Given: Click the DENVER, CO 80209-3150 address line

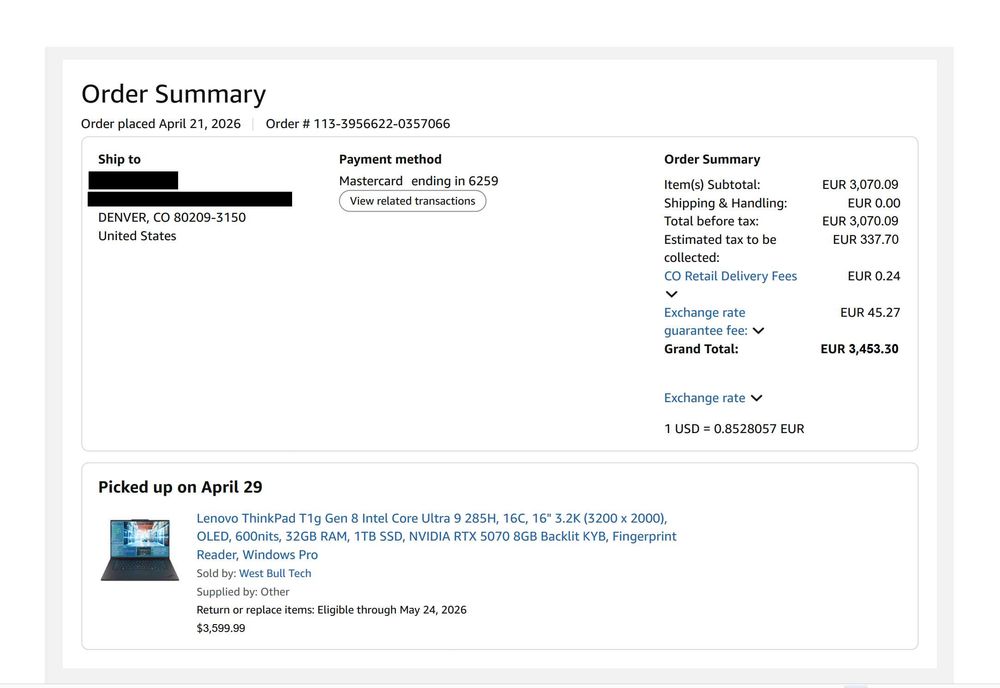Looking at the screenshot, I should tap(172, 217).
